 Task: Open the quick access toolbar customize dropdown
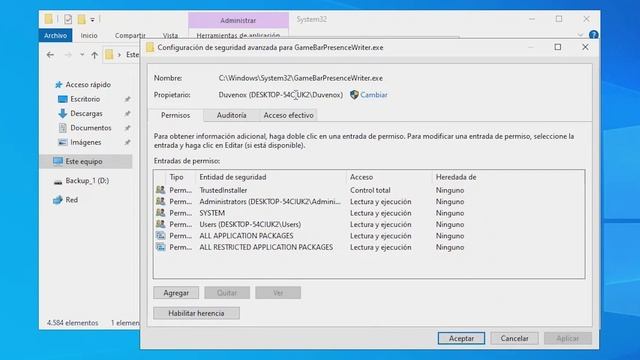(93, 20)
